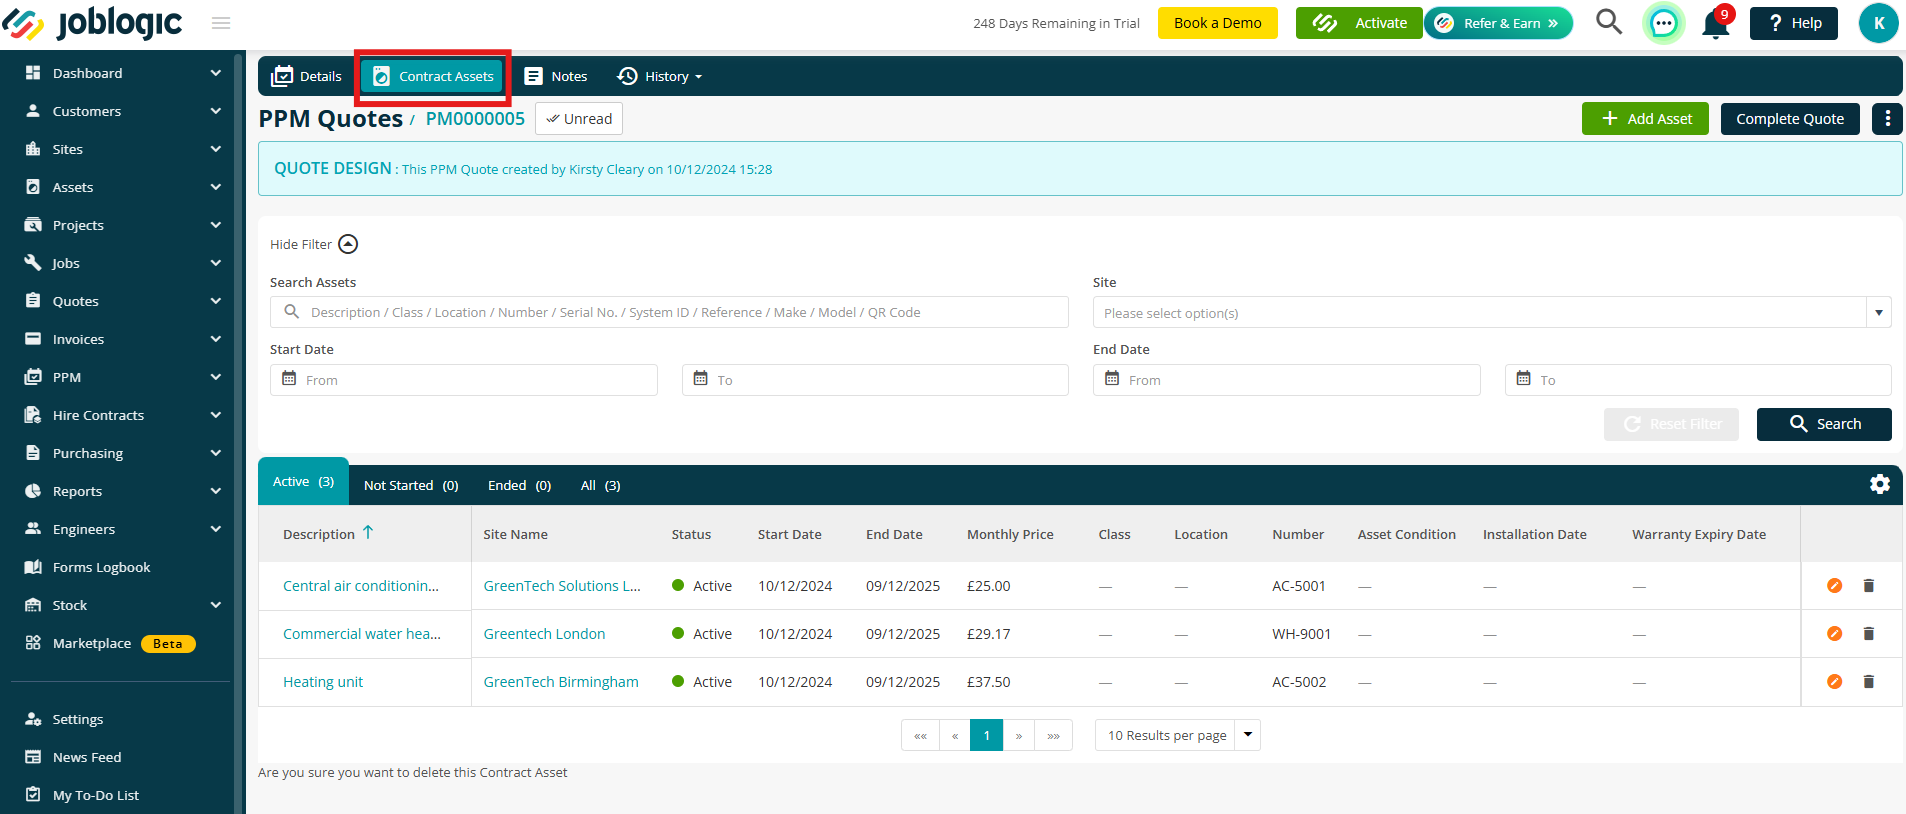Edit the Heating unit asset row
This screenshot has height=814, width=1906.
pos(1834,682)
